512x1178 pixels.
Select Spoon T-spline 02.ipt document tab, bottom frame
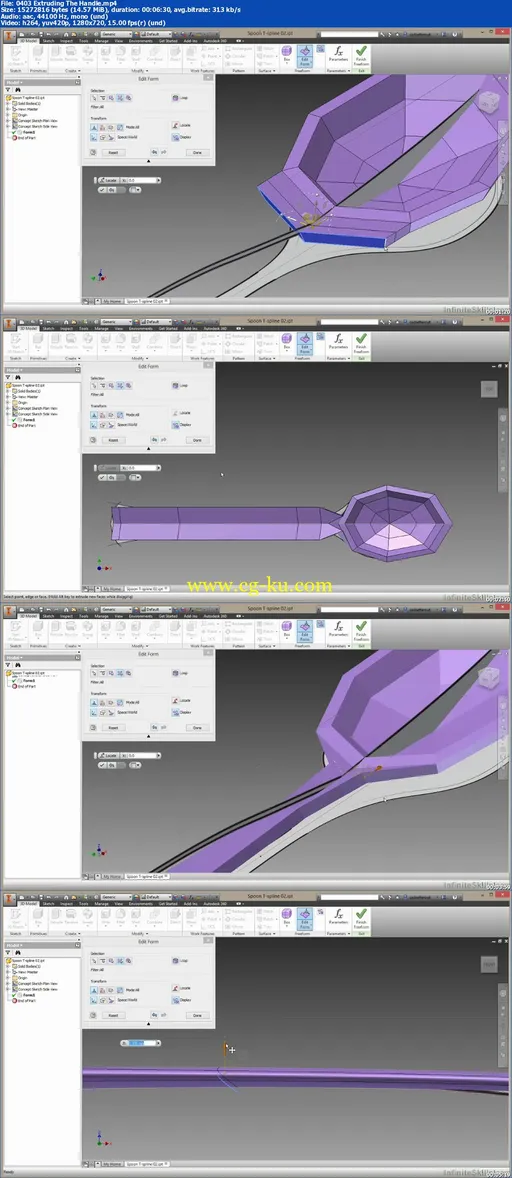[146, 1164]
